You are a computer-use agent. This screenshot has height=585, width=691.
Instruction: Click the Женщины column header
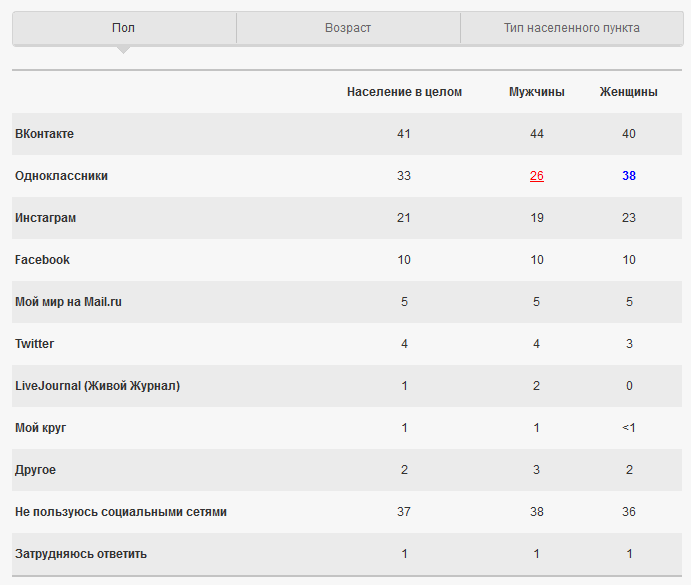point(628,92)
